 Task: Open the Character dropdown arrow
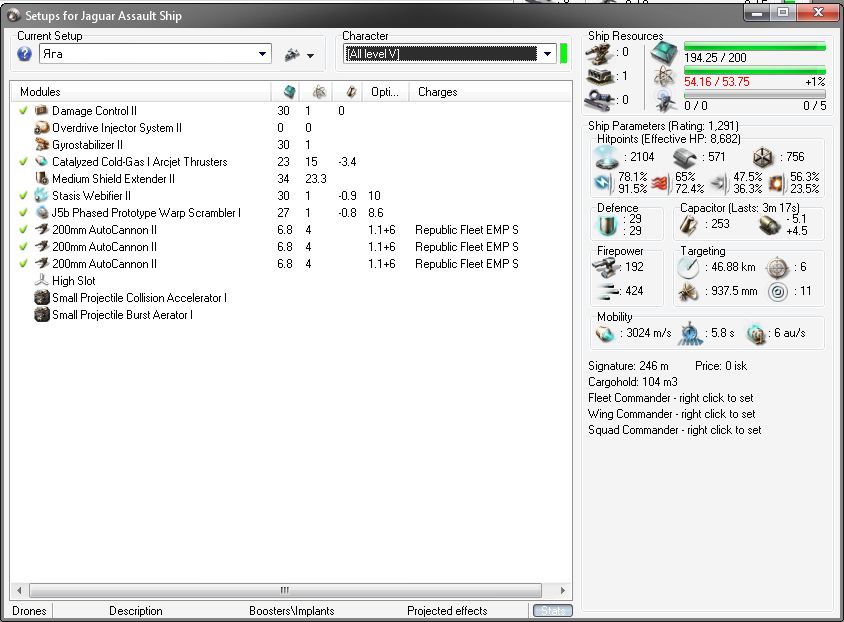(x=547, y=54)
